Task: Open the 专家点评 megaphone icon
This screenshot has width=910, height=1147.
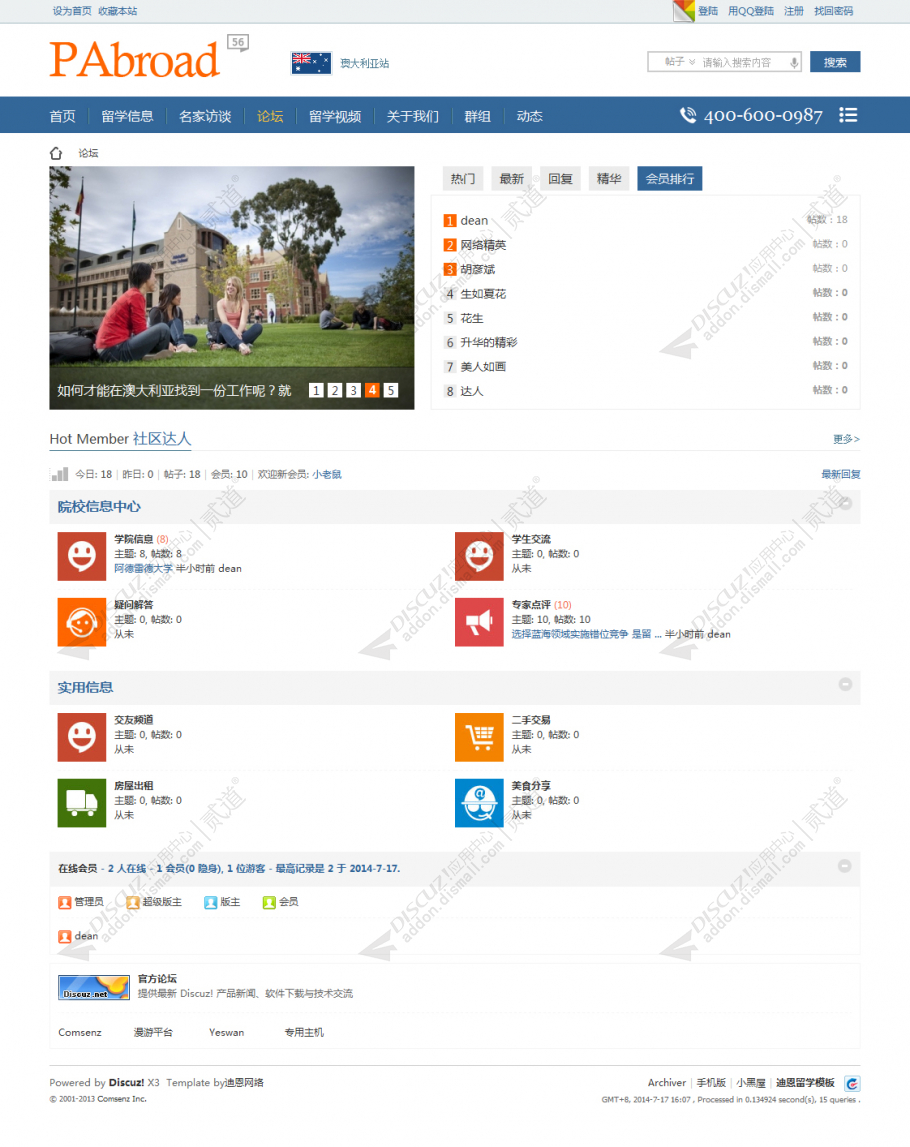Action: (x=479, y=622)
